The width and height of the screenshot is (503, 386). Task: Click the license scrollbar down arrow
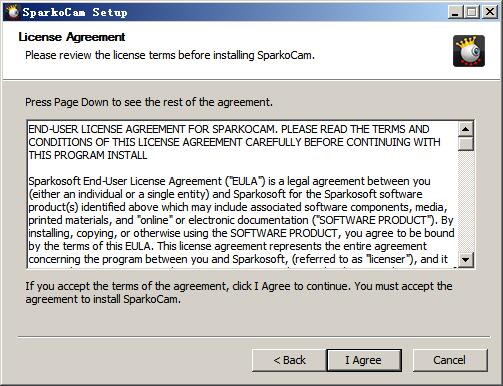[x=466, y=259]
